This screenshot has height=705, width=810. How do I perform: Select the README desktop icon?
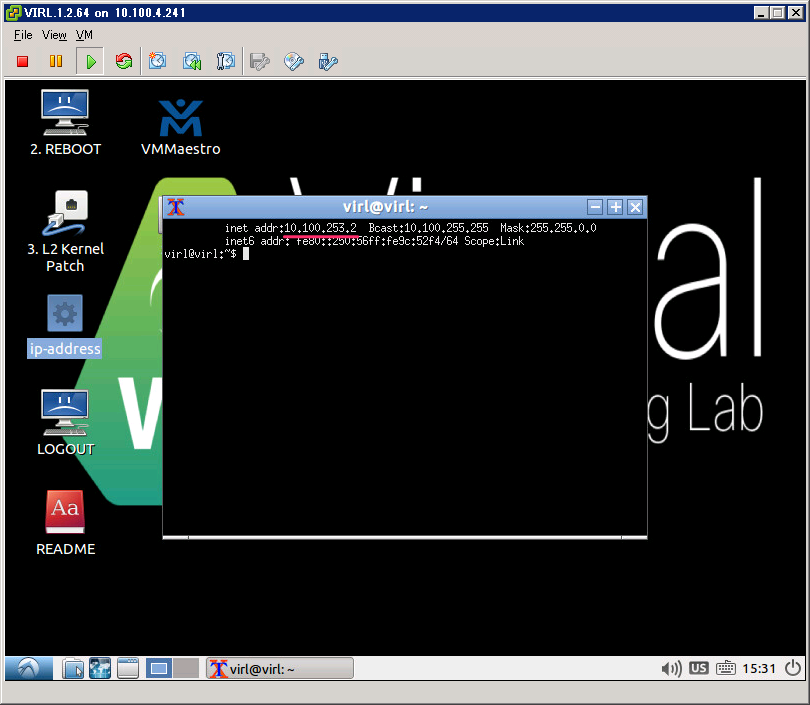pyautogui.click(x=65, y=523)
